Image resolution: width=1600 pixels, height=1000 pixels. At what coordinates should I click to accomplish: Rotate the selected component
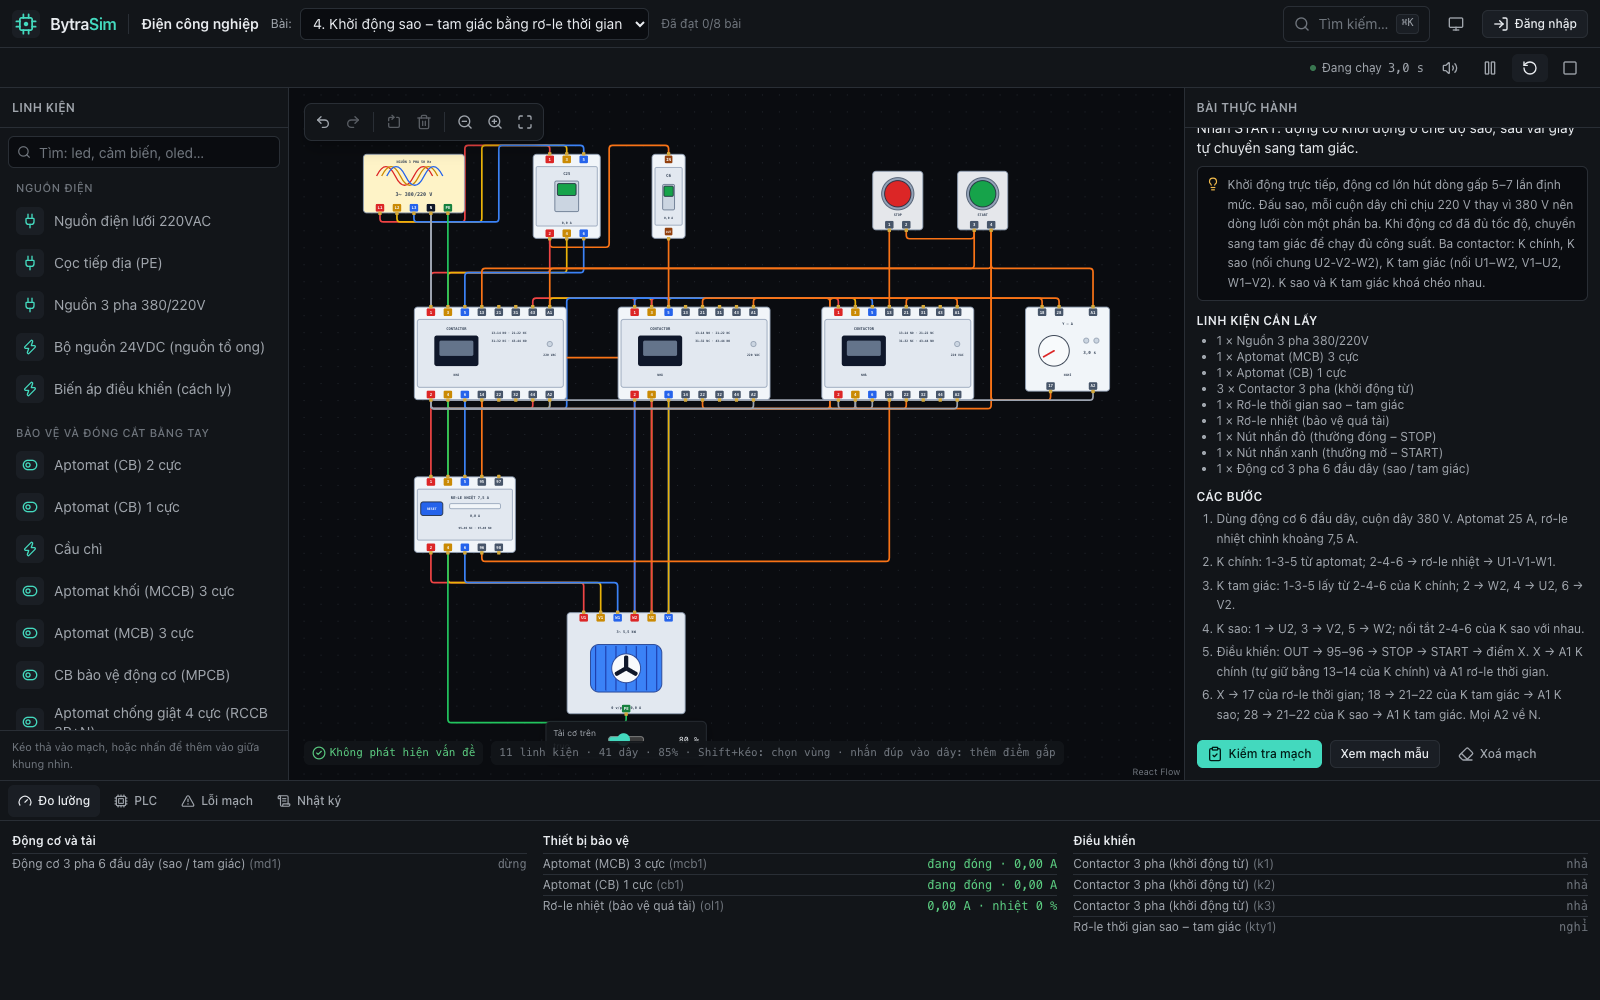tap(394, 122)
